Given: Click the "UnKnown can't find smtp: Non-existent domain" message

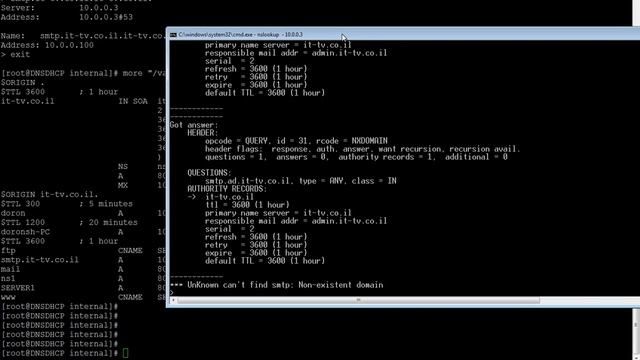Looking at the screenshot, I should pyautogui.click(x=276, y=285).
